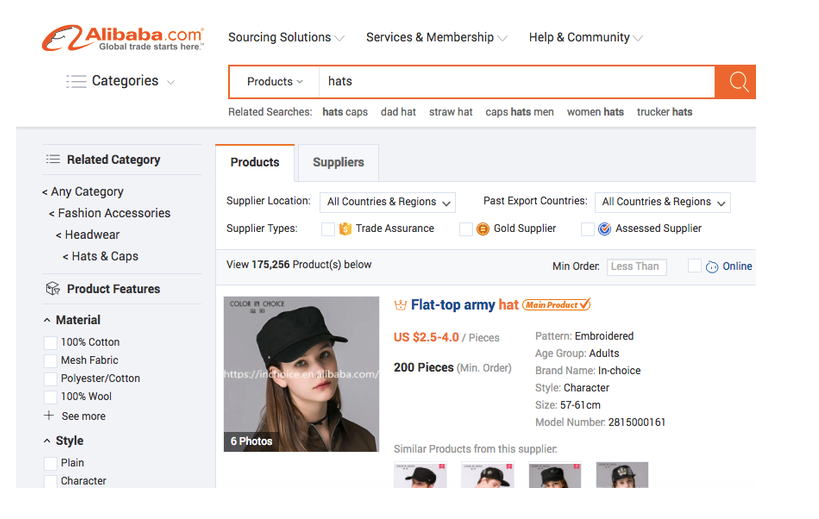The image size is (819, 519).
Task: Check the Polyester/Cotton material filter
Action: coord(51,379)
